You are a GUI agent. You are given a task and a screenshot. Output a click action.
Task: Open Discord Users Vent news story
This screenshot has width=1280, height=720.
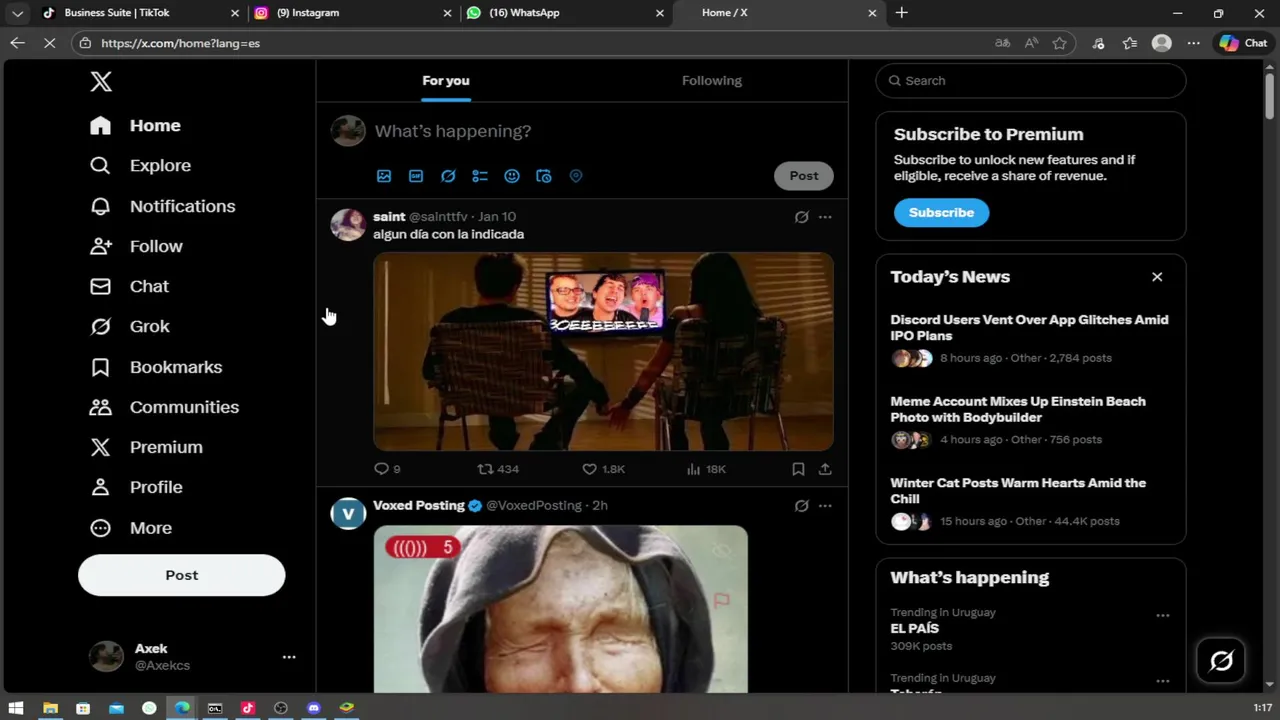(1031, 339)
